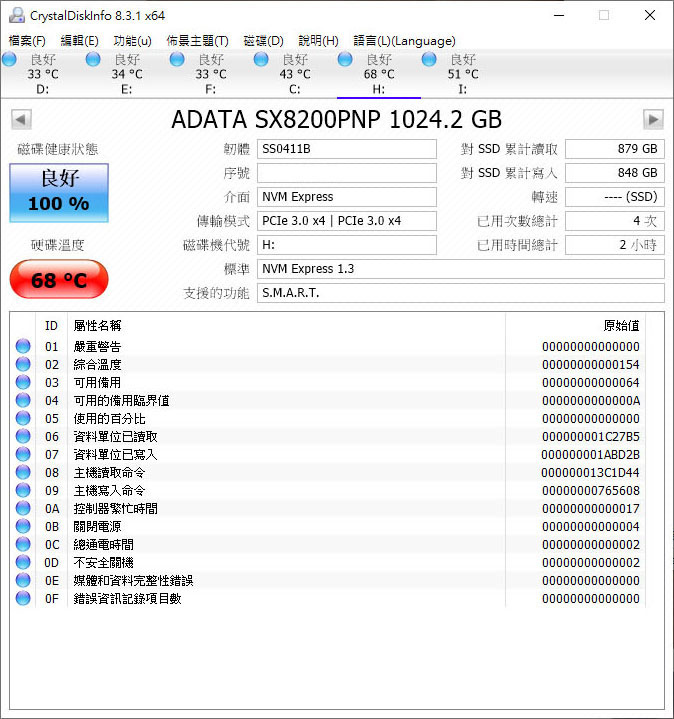The width and height of the screenshot is (674, 719).
Task: Click total host writes value 848 GB
Action: click(x=615, y=173)
